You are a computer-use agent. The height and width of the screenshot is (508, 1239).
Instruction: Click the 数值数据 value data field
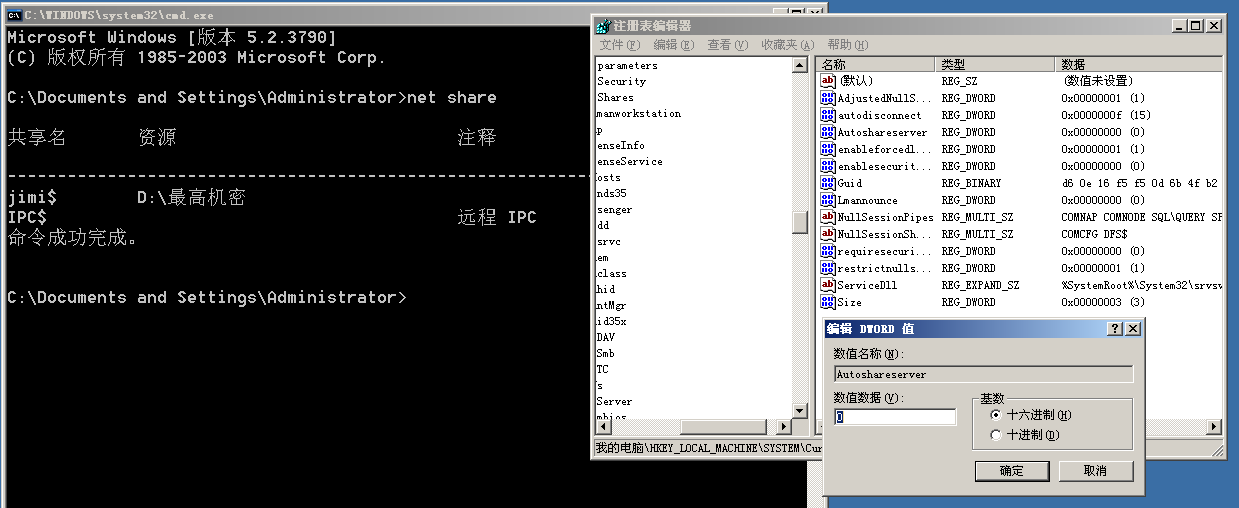[895, 417]
